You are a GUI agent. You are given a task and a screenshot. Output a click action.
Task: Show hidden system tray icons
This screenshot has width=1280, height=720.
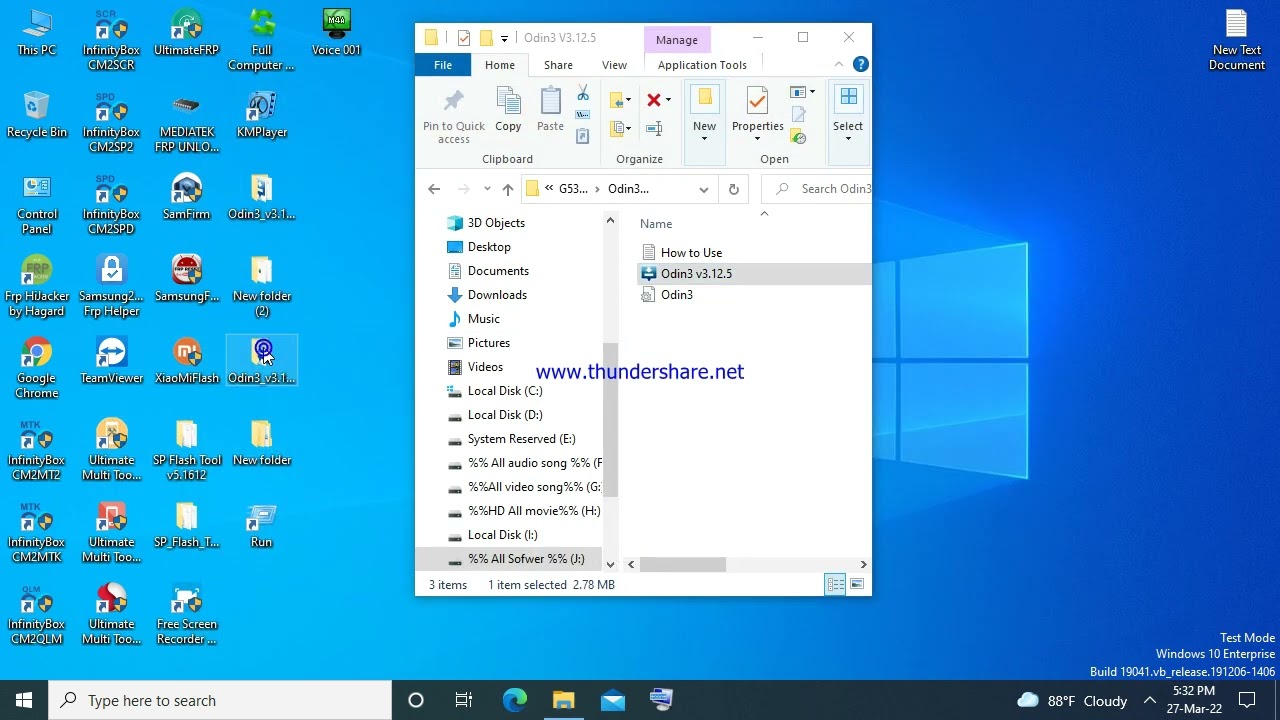click(1150, 700)
